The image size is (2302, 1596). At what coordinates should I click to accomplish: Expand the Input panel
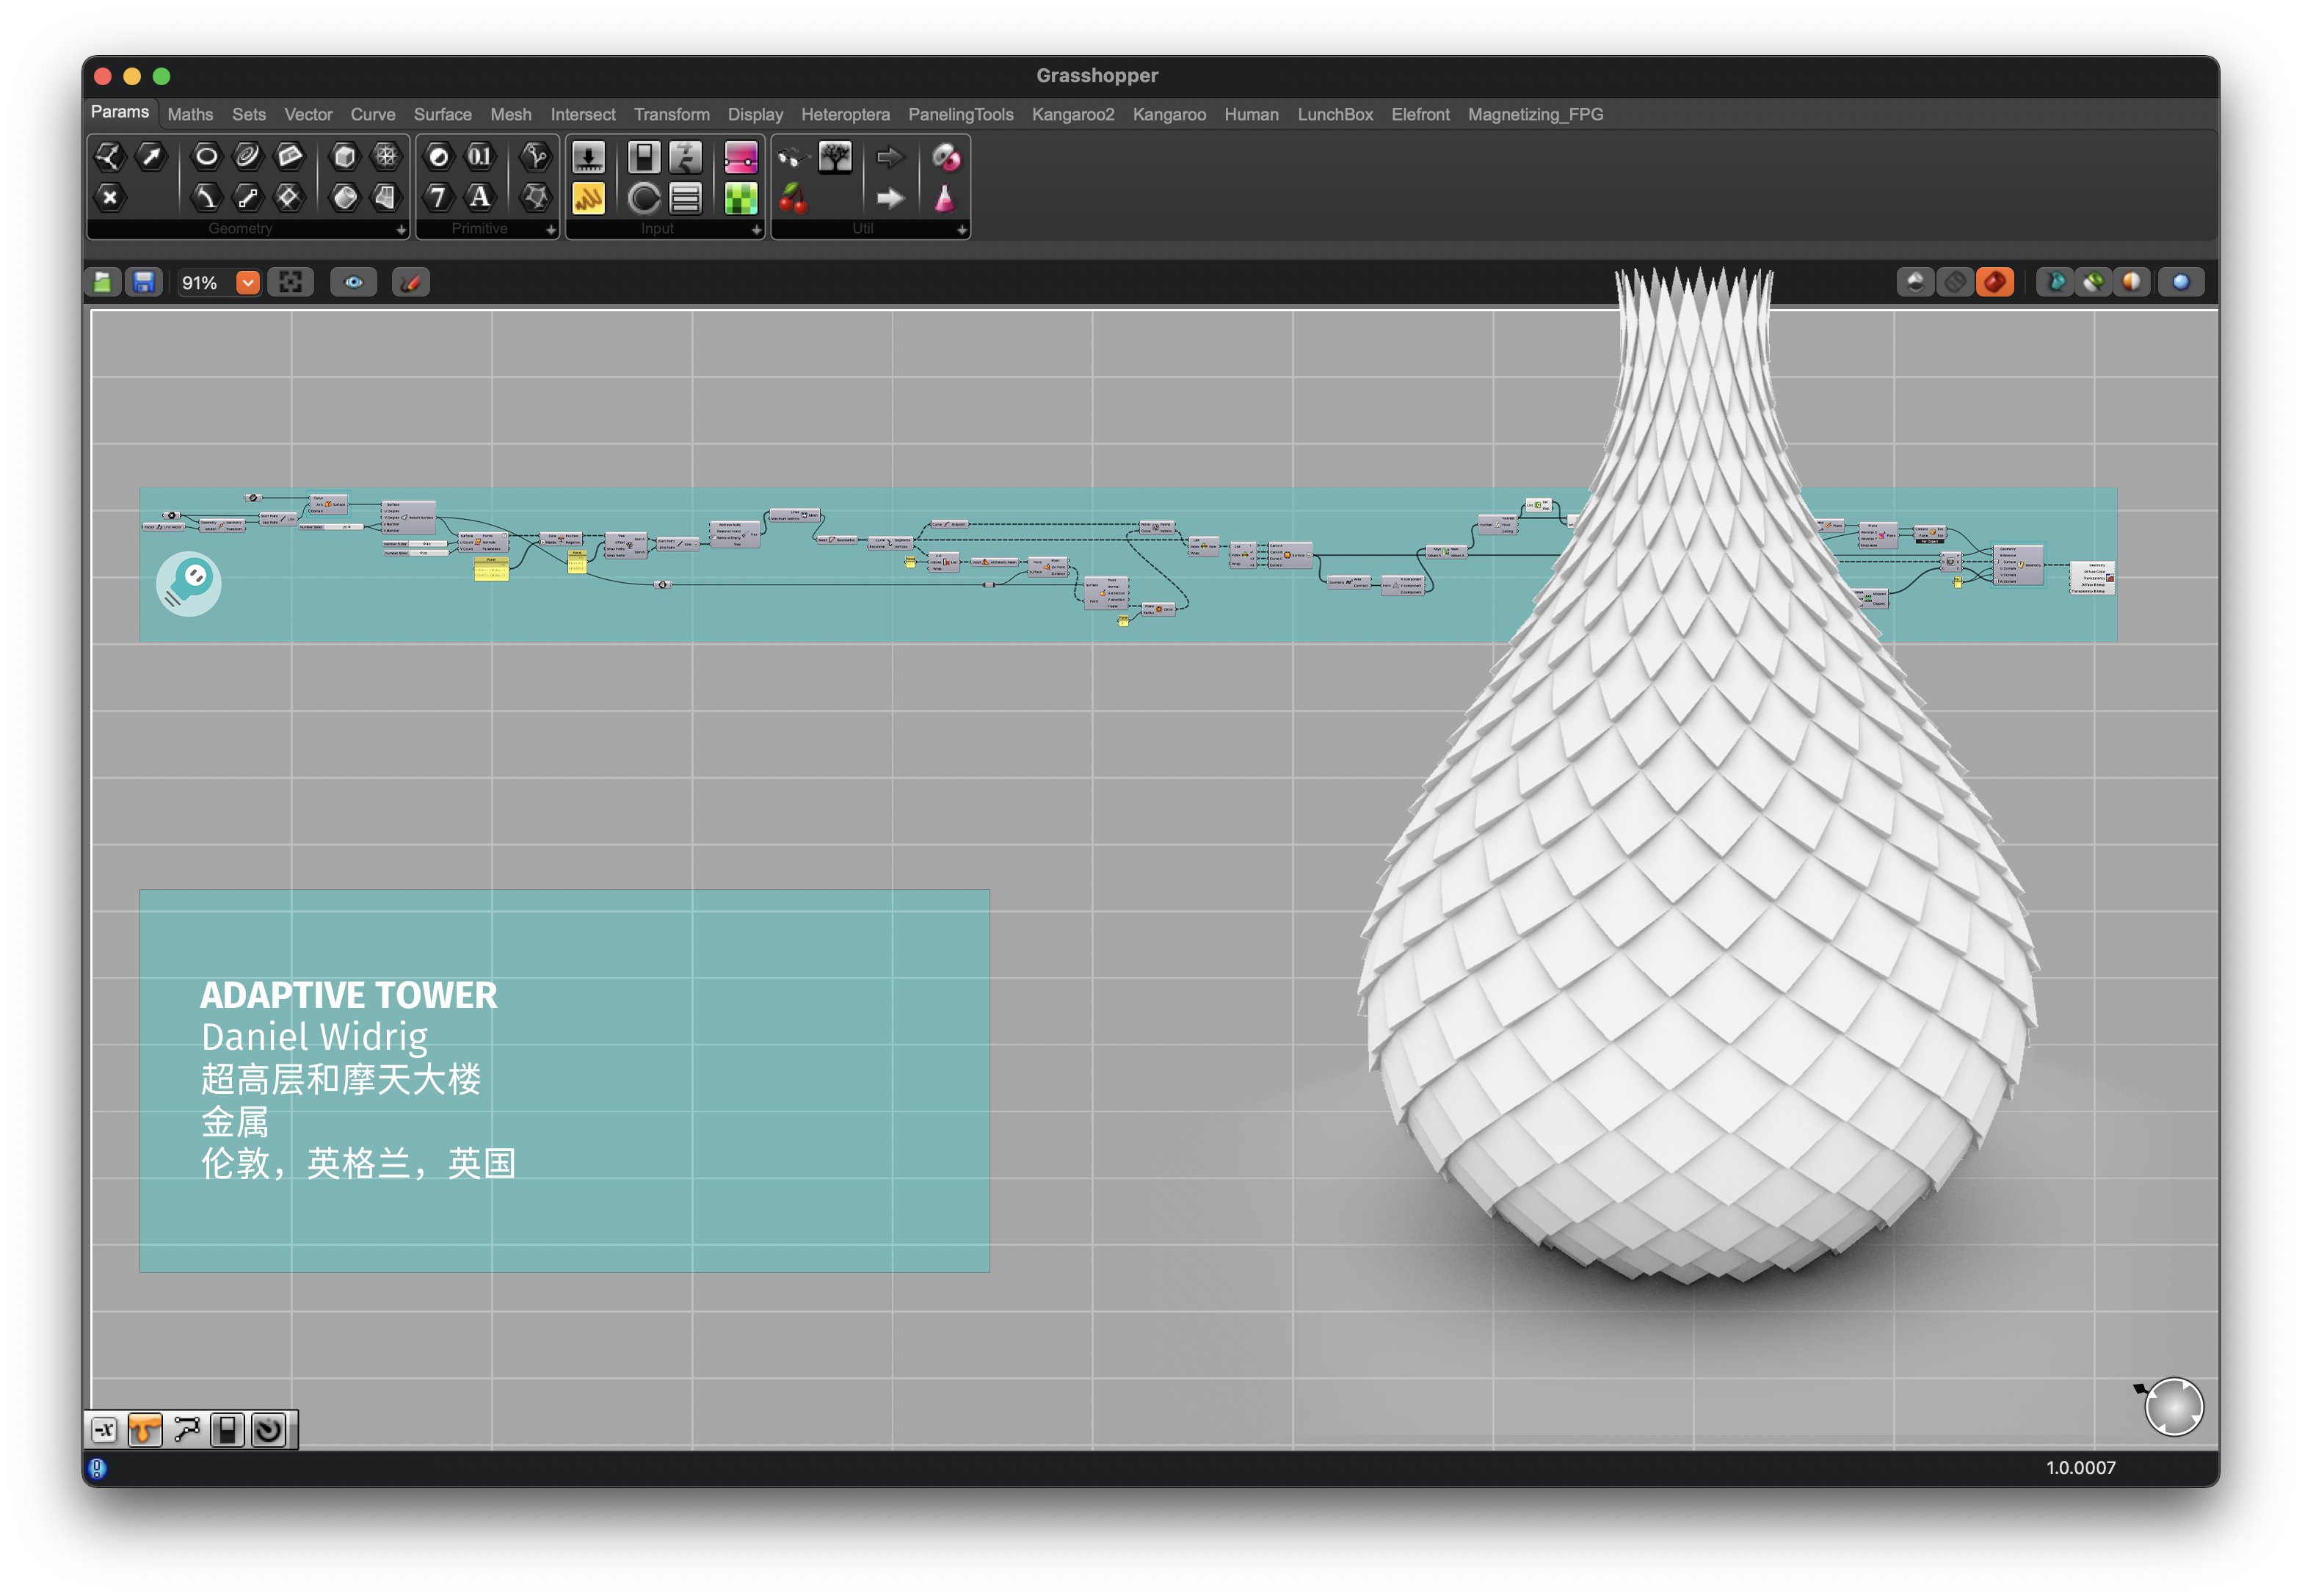coord(756,230)
